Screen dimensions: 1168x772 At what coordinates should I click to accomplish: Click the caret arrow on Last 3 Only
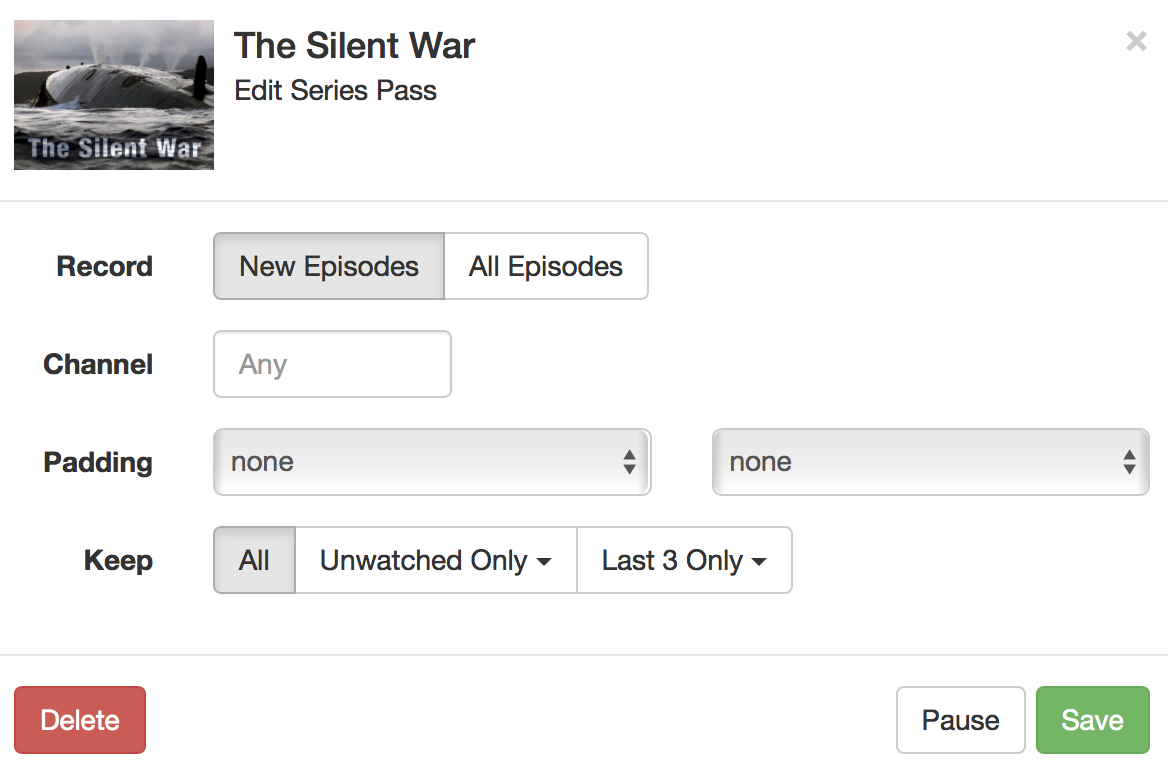[759, 562]
